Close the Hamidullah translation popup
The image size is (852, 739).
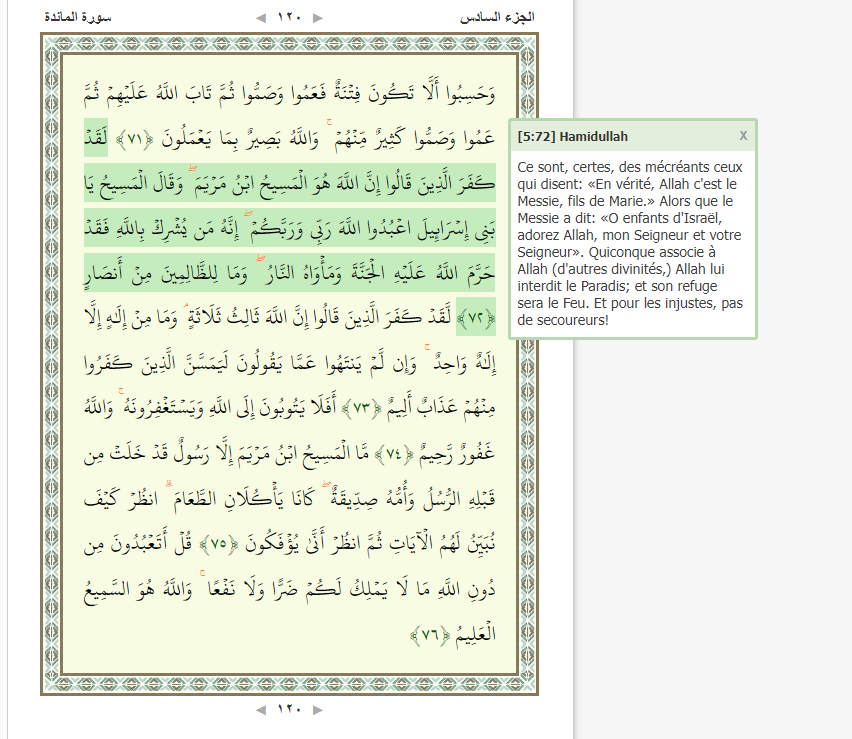click(743, 135)
